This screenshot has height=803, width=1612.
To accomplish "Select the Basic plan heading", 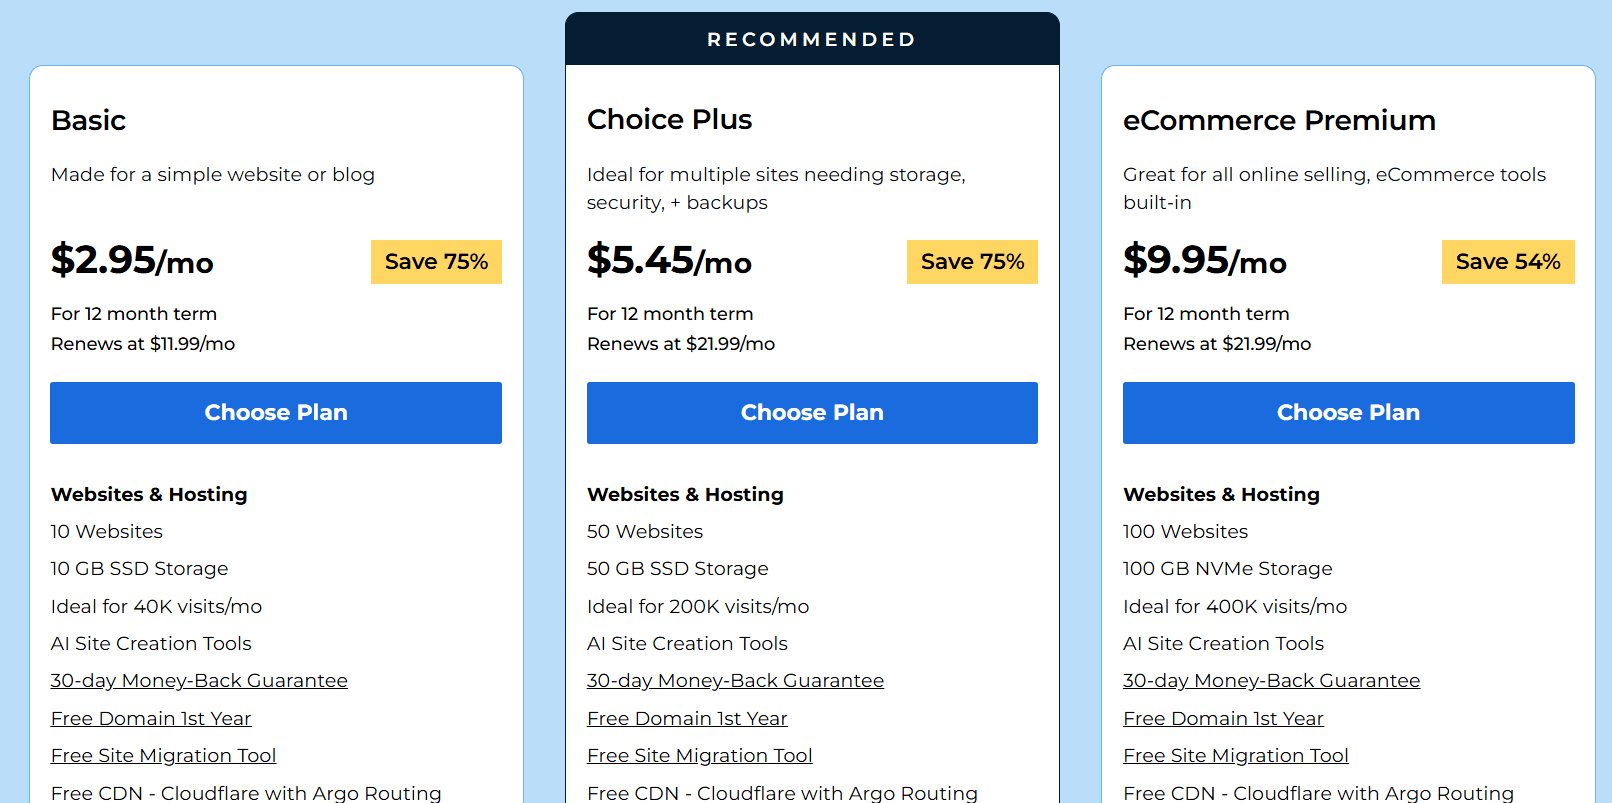I will tap(88, 120).
